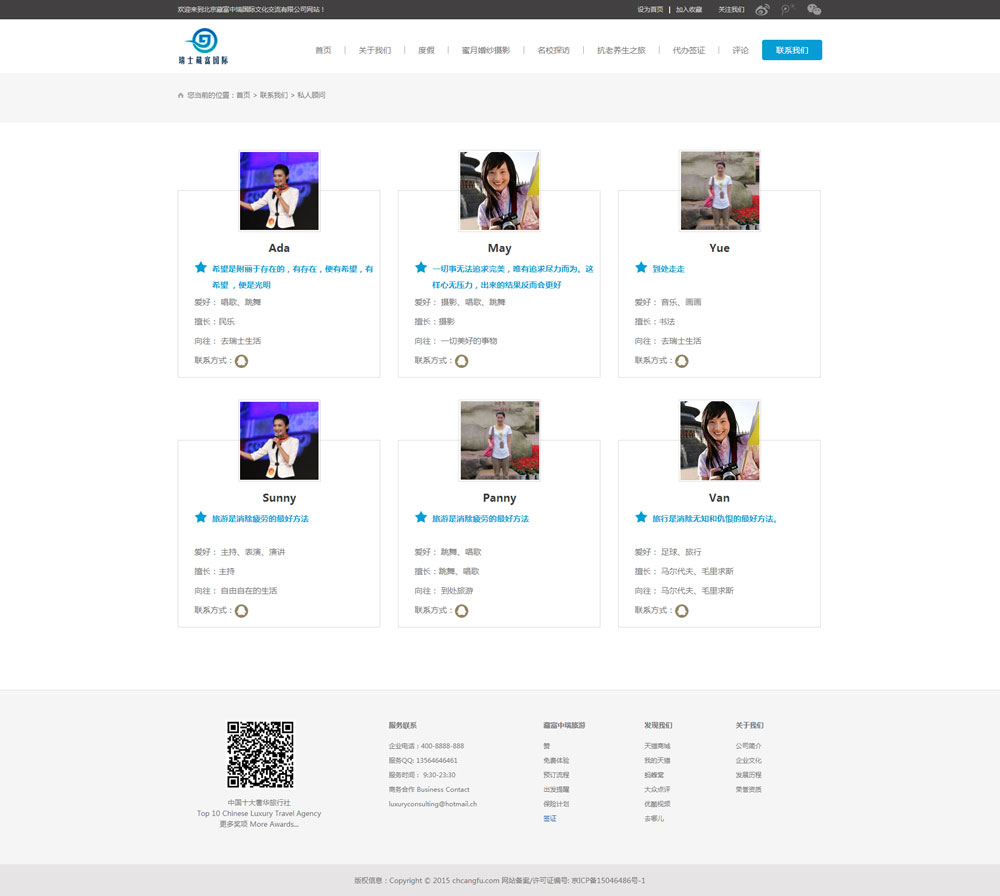The height and width of the screenshot is (896, 1000).
Task: Open Panny's QQ contact icon
Action: tap(461, 611)
